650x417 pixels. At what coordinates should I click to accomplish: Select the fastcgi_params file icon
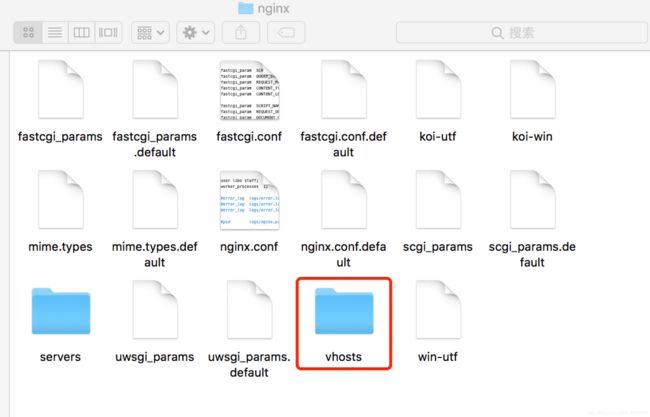click(61, 90)
